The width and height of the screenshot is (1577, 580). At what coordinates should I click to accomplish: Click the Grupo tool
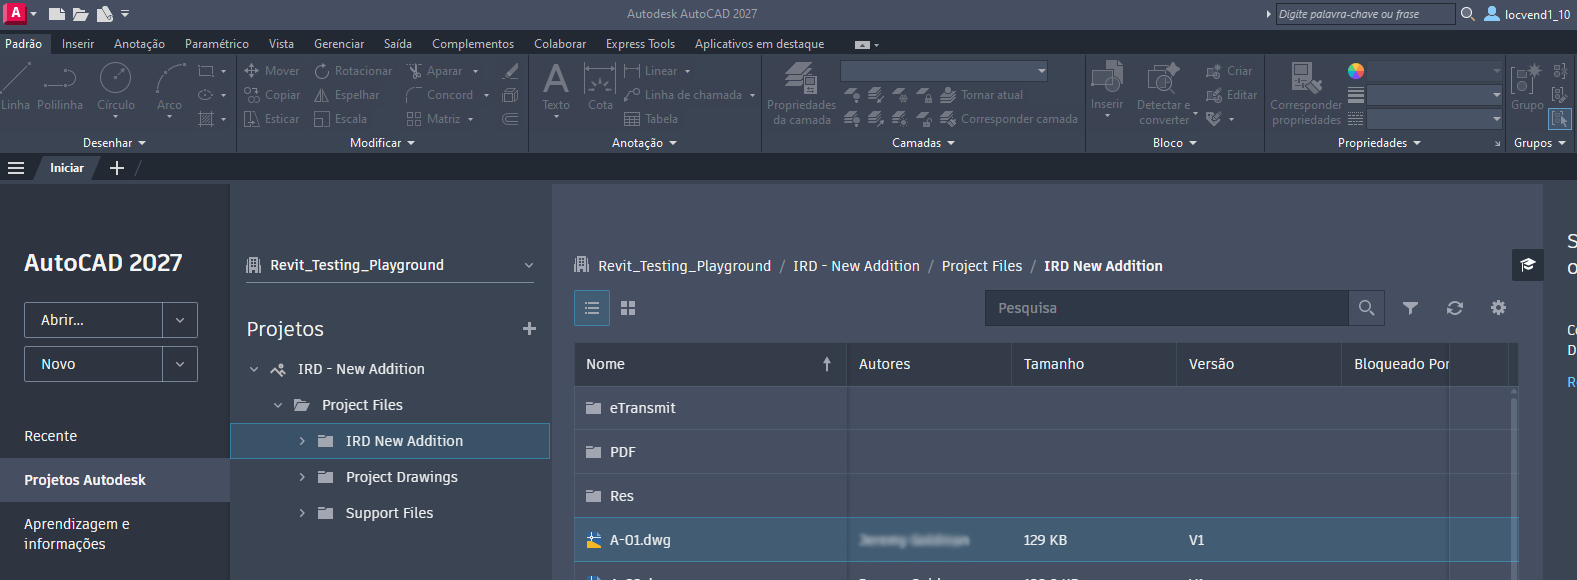[1527, 86]
